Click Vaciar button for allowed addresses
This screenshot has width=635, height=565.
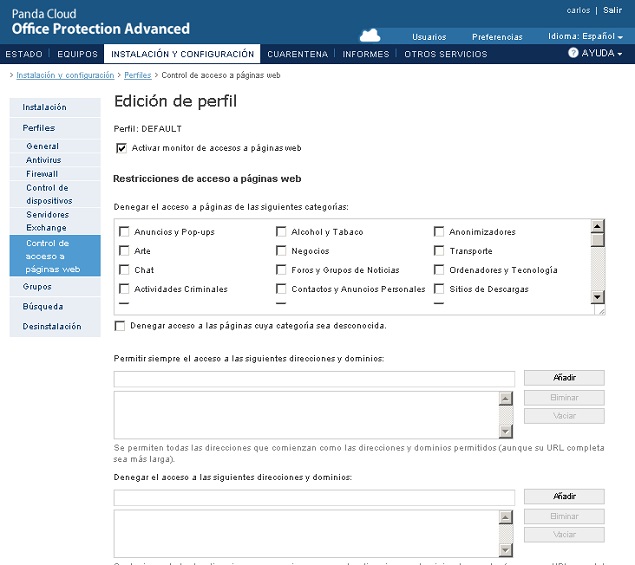tap(564, 416)
